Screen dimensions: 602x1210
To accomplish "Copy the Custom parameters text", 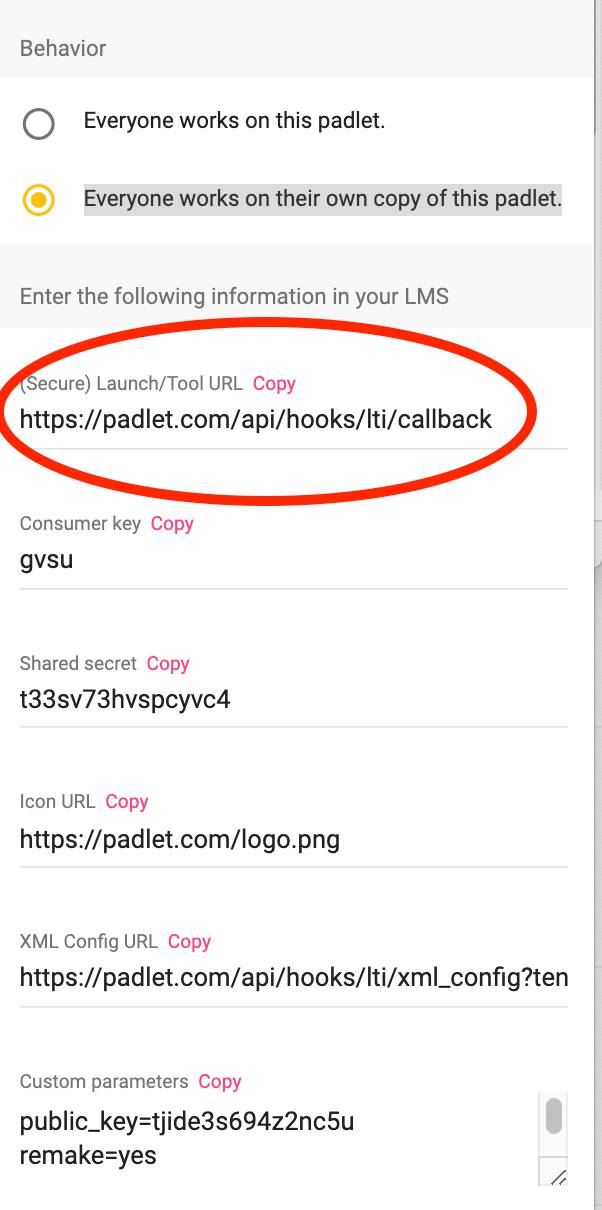I will pos(220,1081).
